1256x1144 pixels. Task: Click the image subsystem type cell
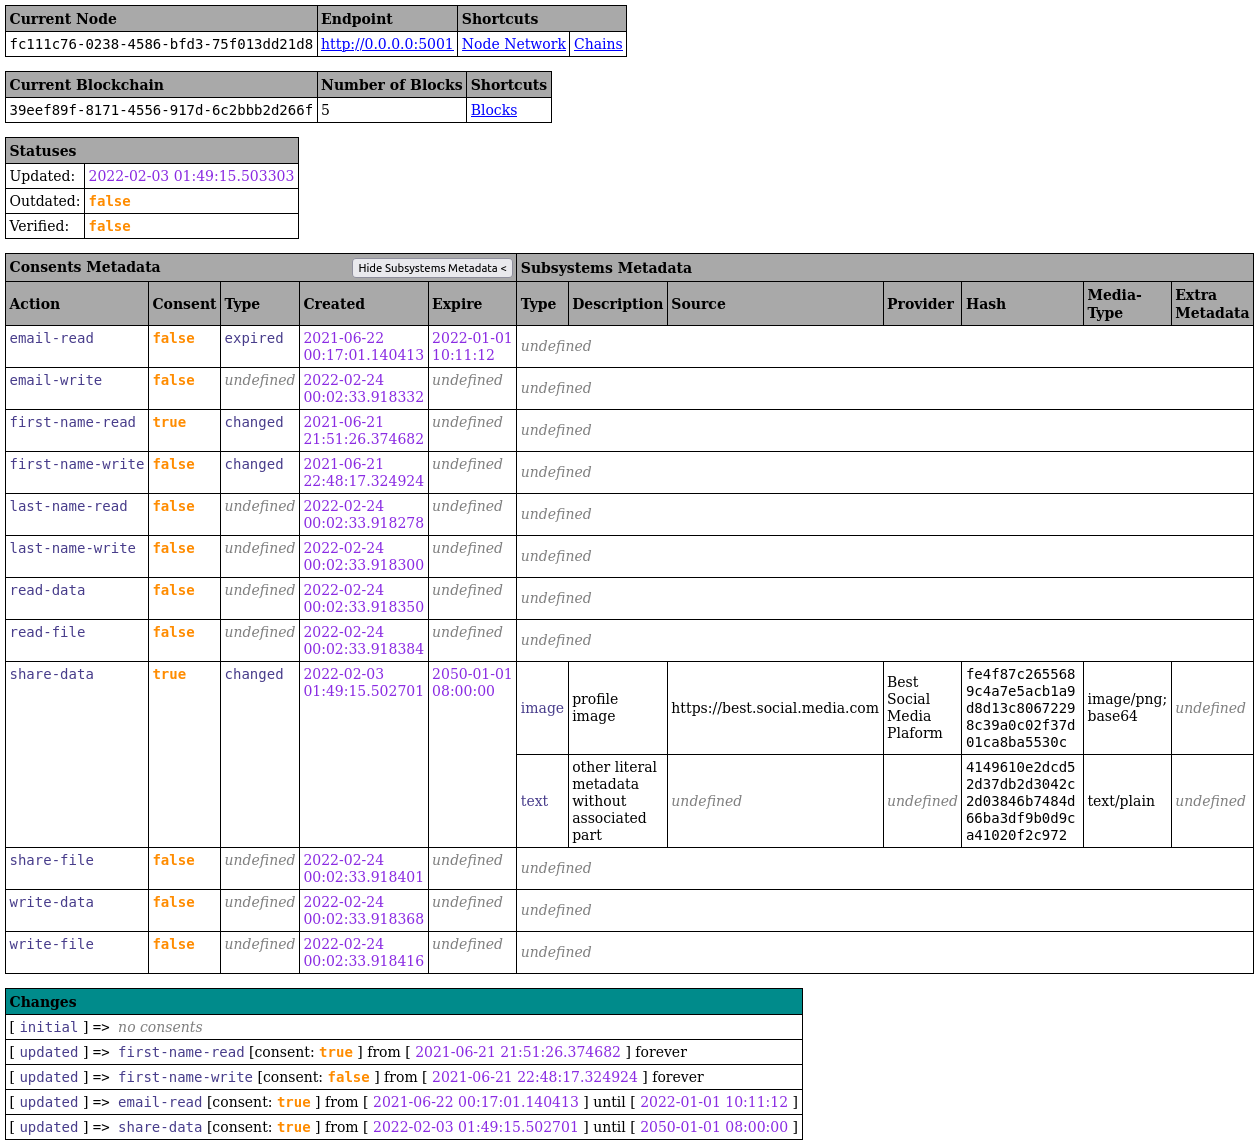(542, 708)
